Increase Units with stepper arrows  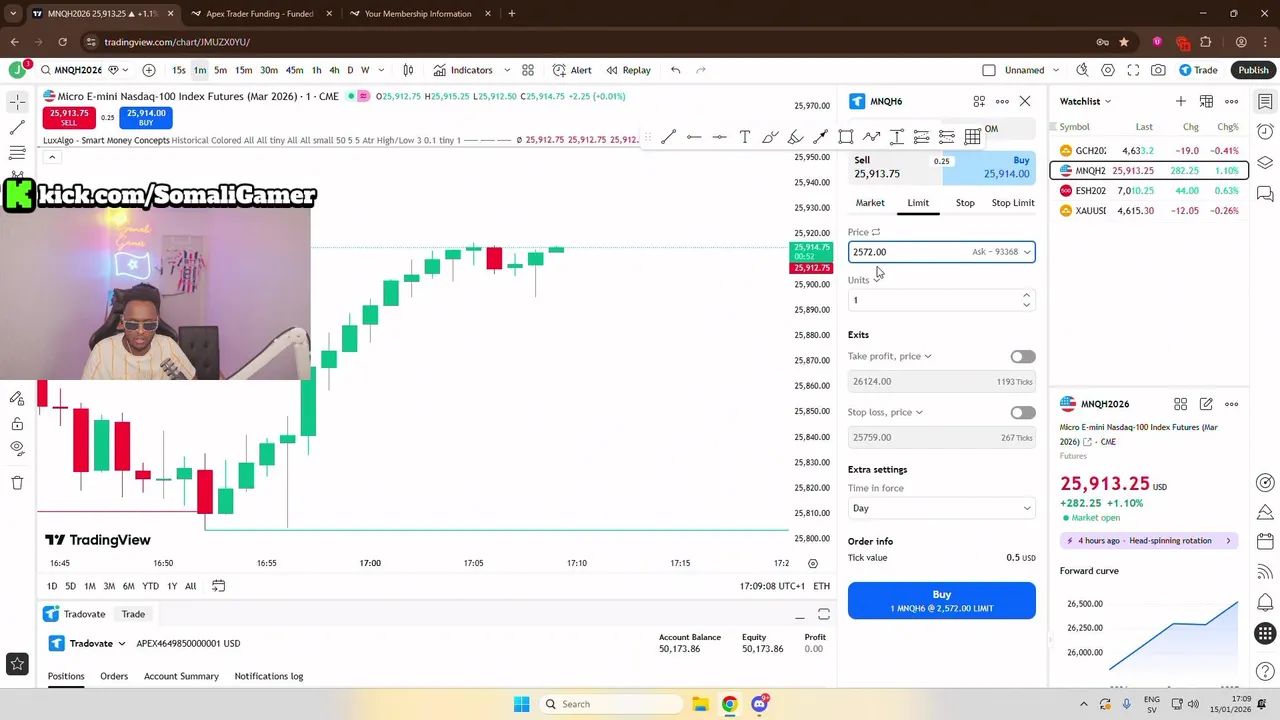pos(1026,295)
